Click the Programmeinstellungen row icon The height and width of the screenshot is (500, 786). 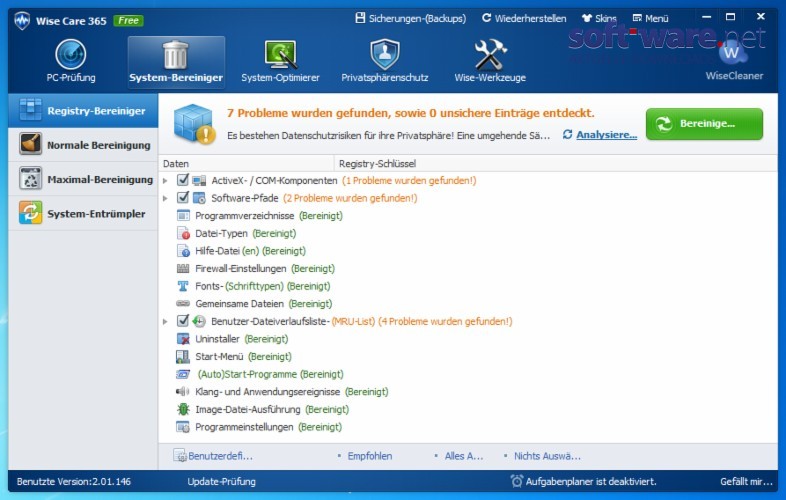point(183,427)
